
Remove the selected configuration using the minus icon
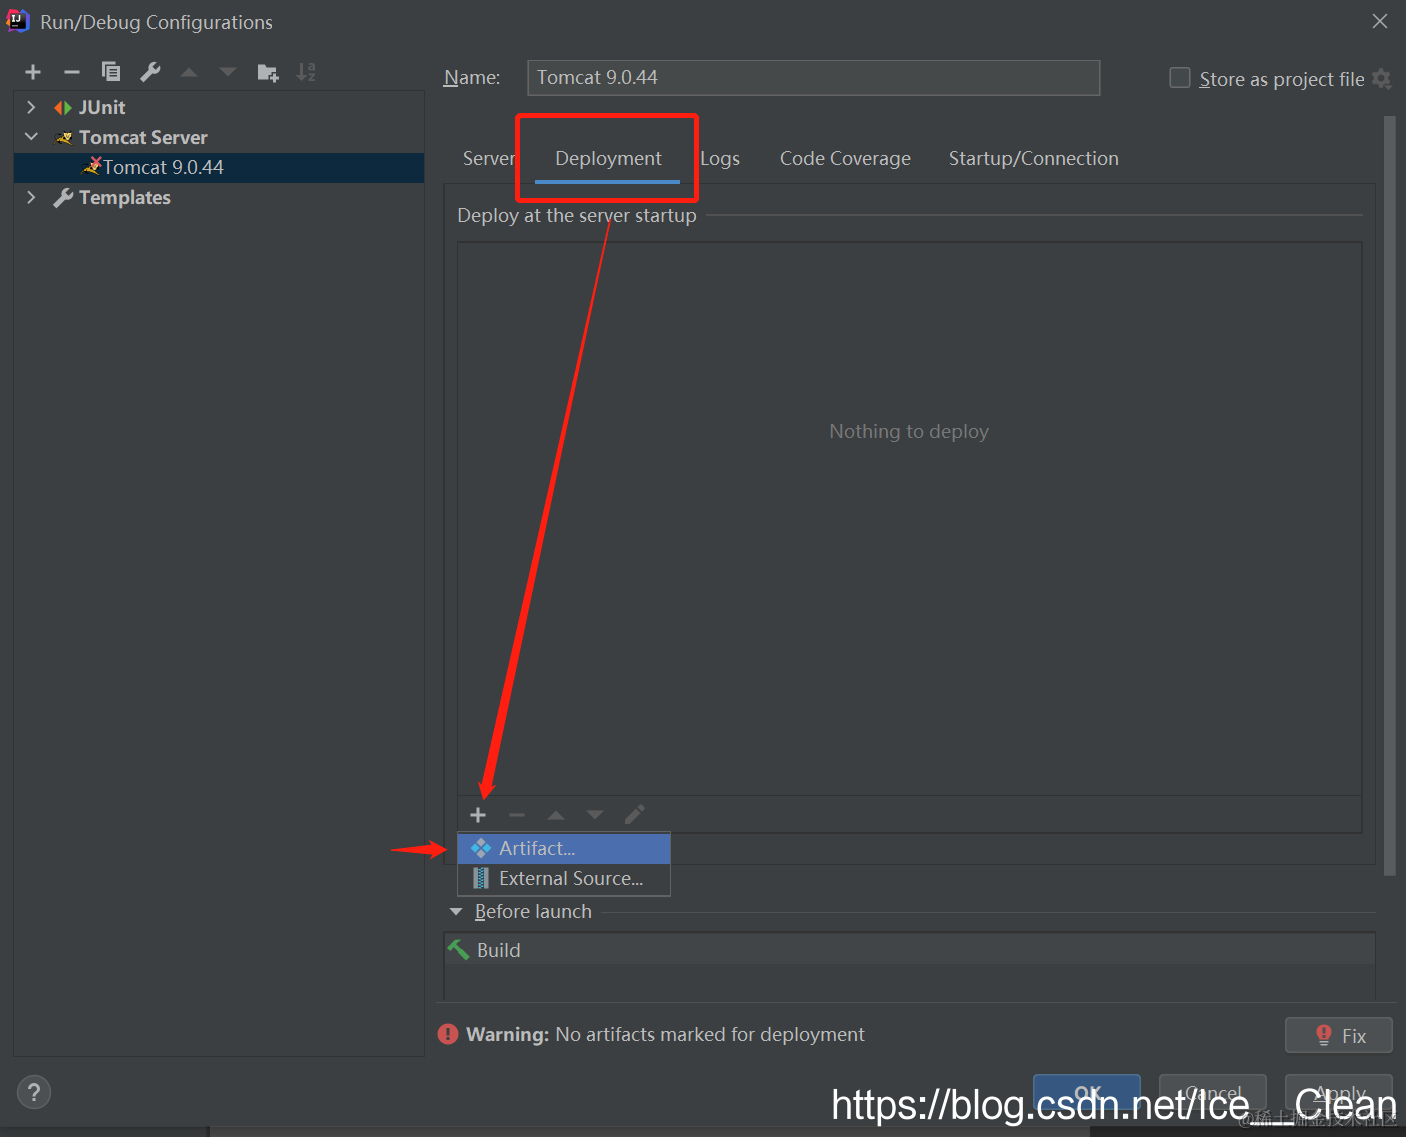[72, 72]
